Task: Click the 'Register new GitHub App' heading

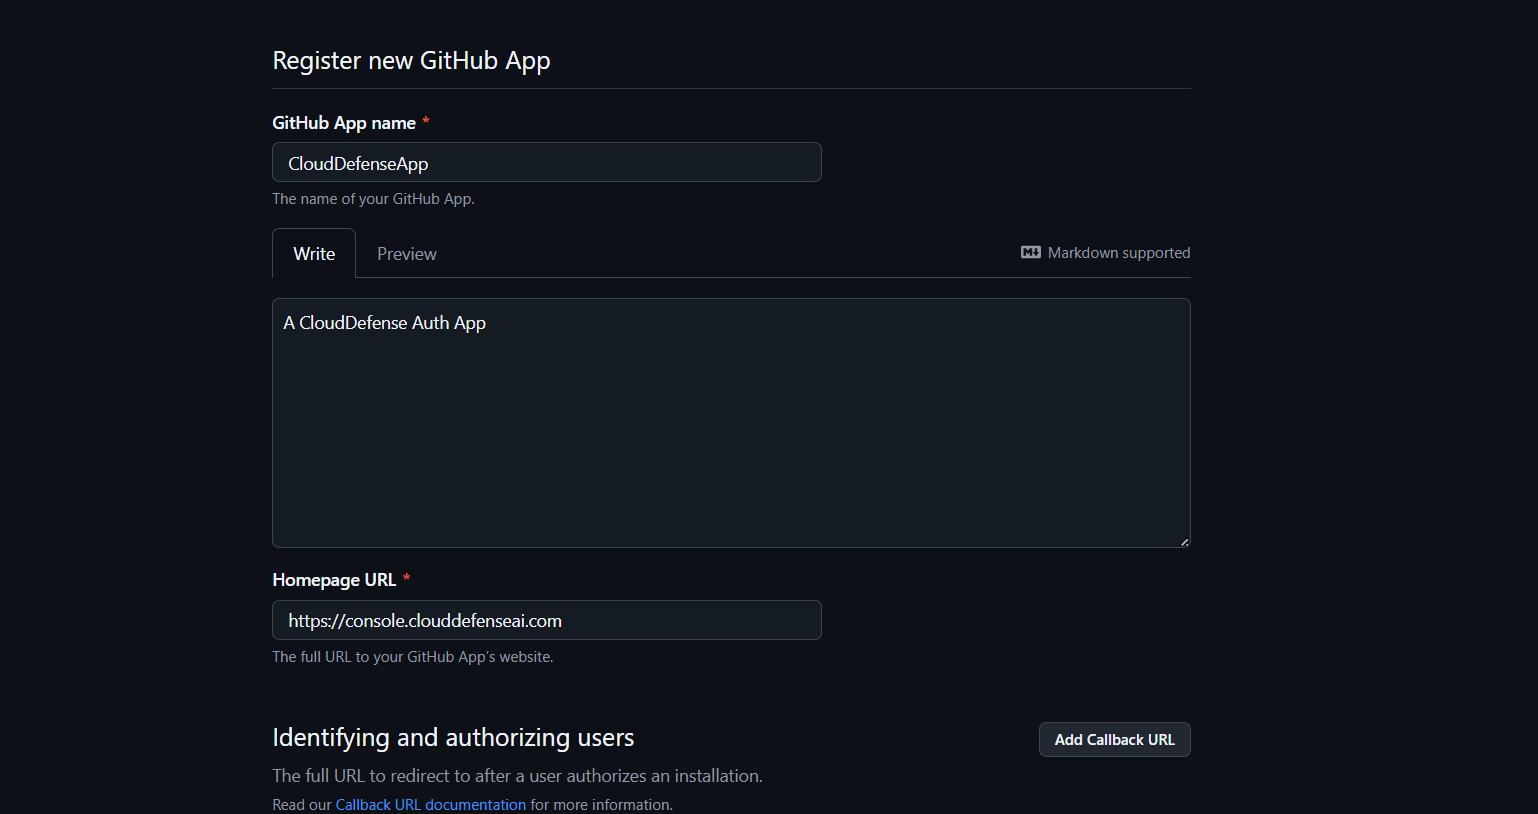Action: [411, 60]
